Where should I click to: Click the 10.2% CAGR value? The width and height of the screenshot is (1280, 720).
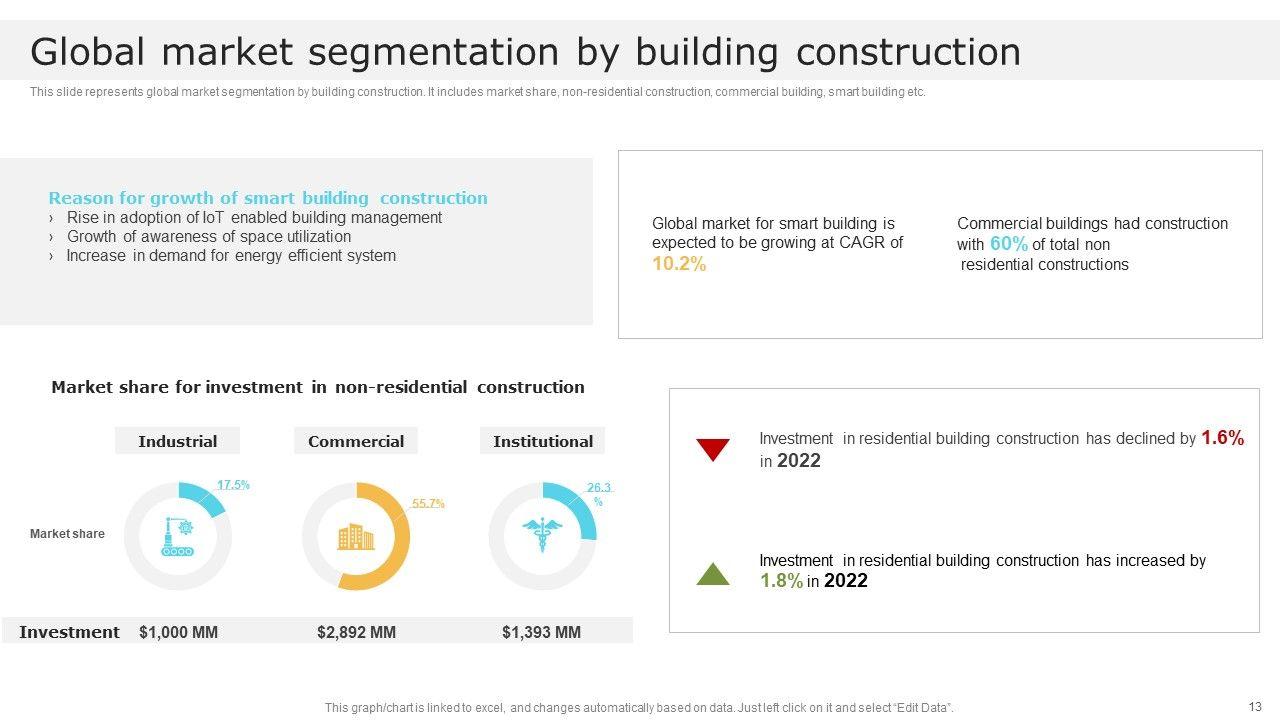[x=679, y=264]
